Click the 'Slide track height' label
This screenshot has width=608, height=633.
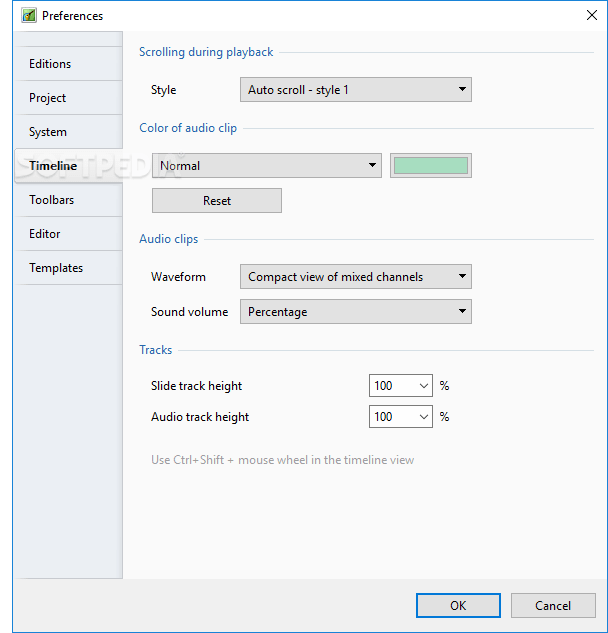(x=196, y=386)
